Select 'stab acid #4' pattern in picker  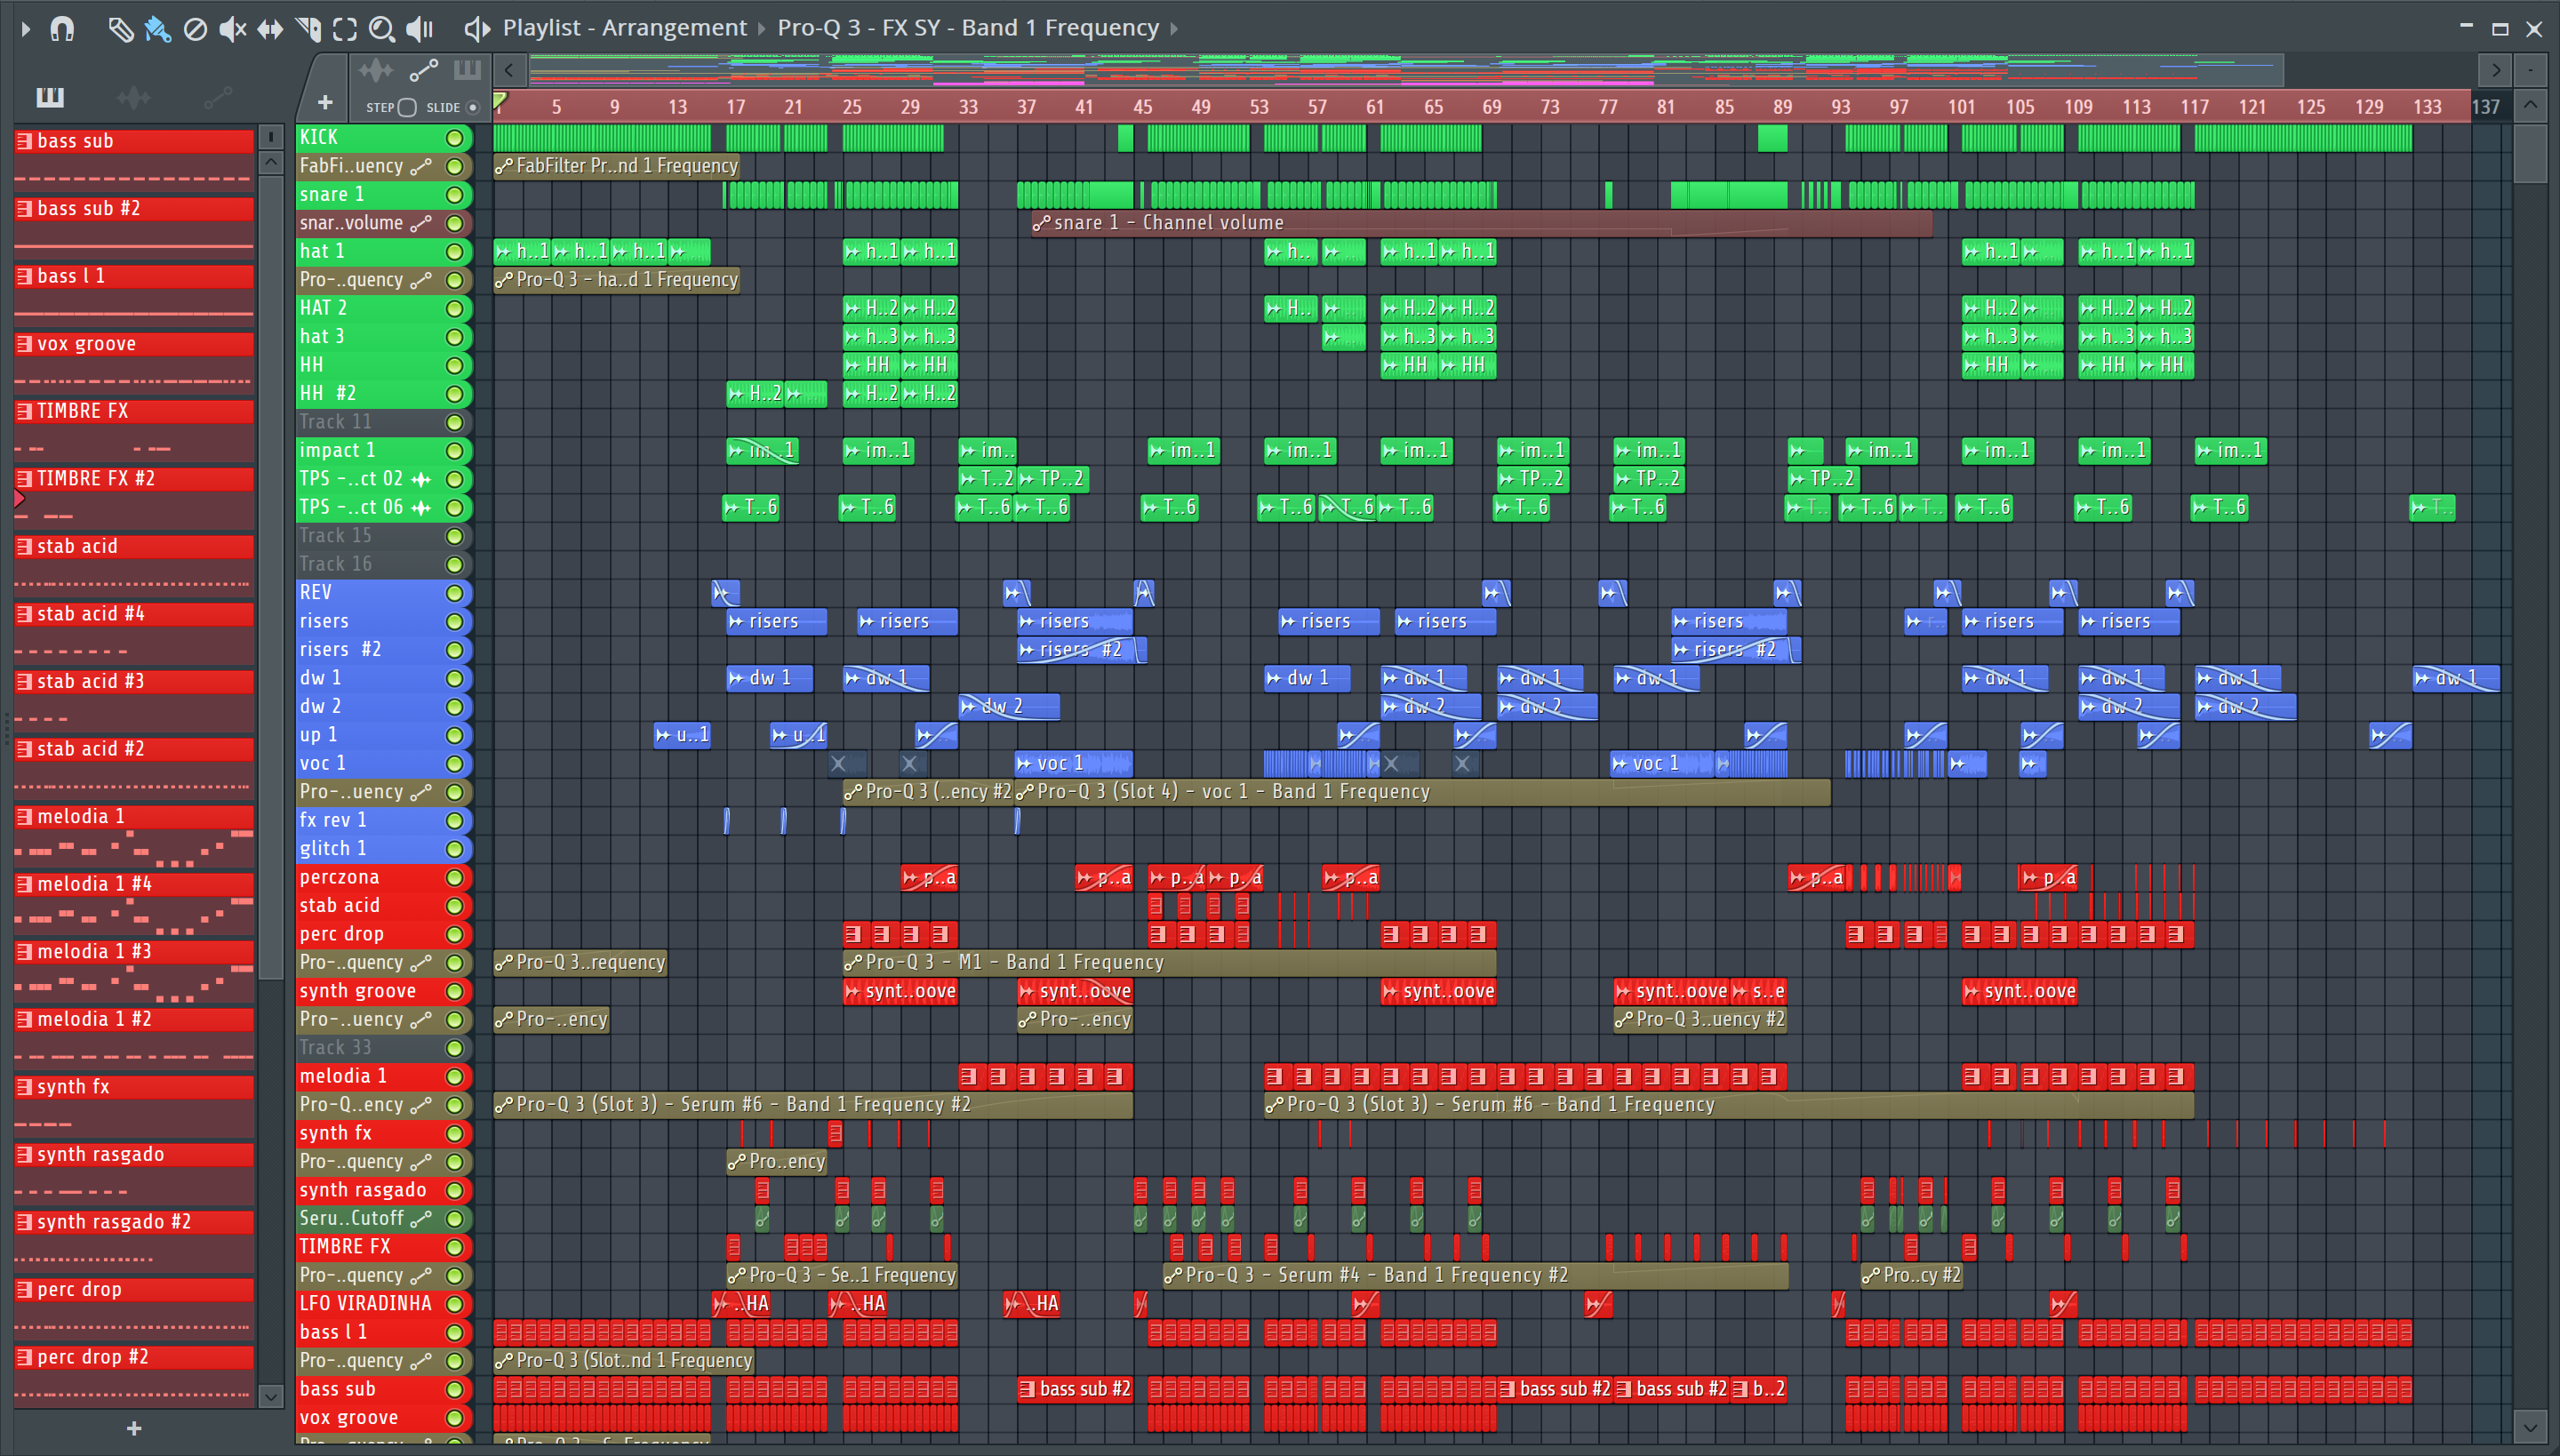[134, 614]
